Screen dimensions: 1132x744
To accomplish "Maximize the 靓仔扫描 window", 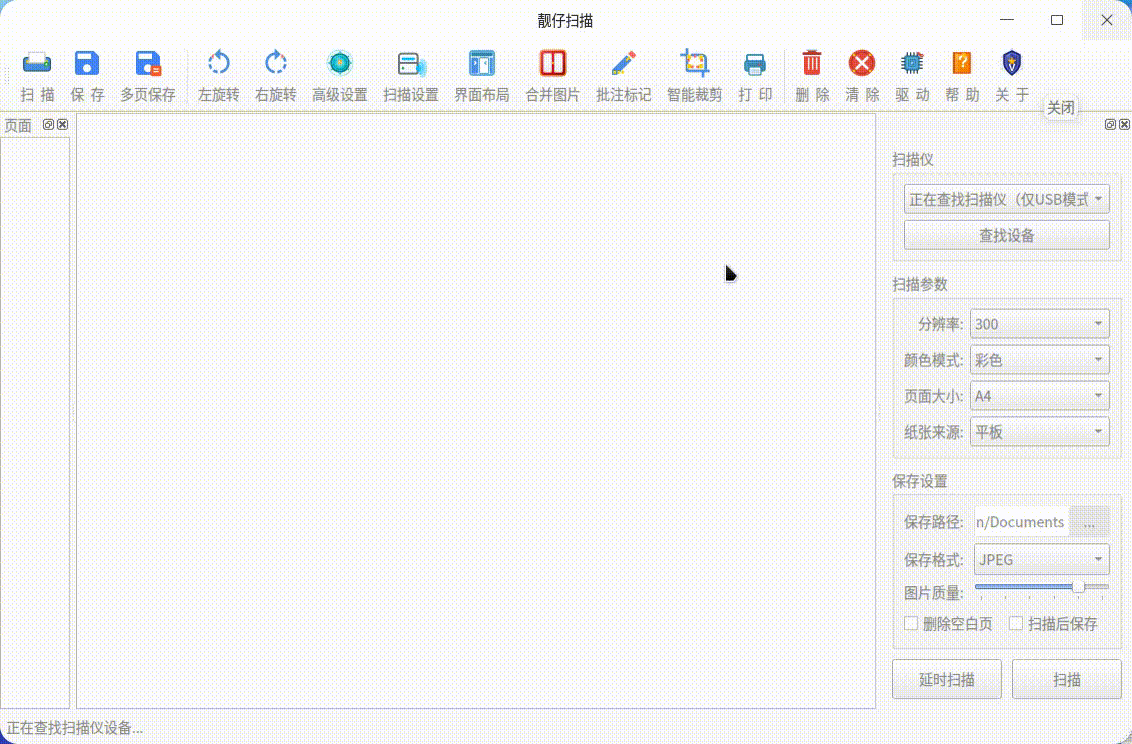I will coord(1057,20).
